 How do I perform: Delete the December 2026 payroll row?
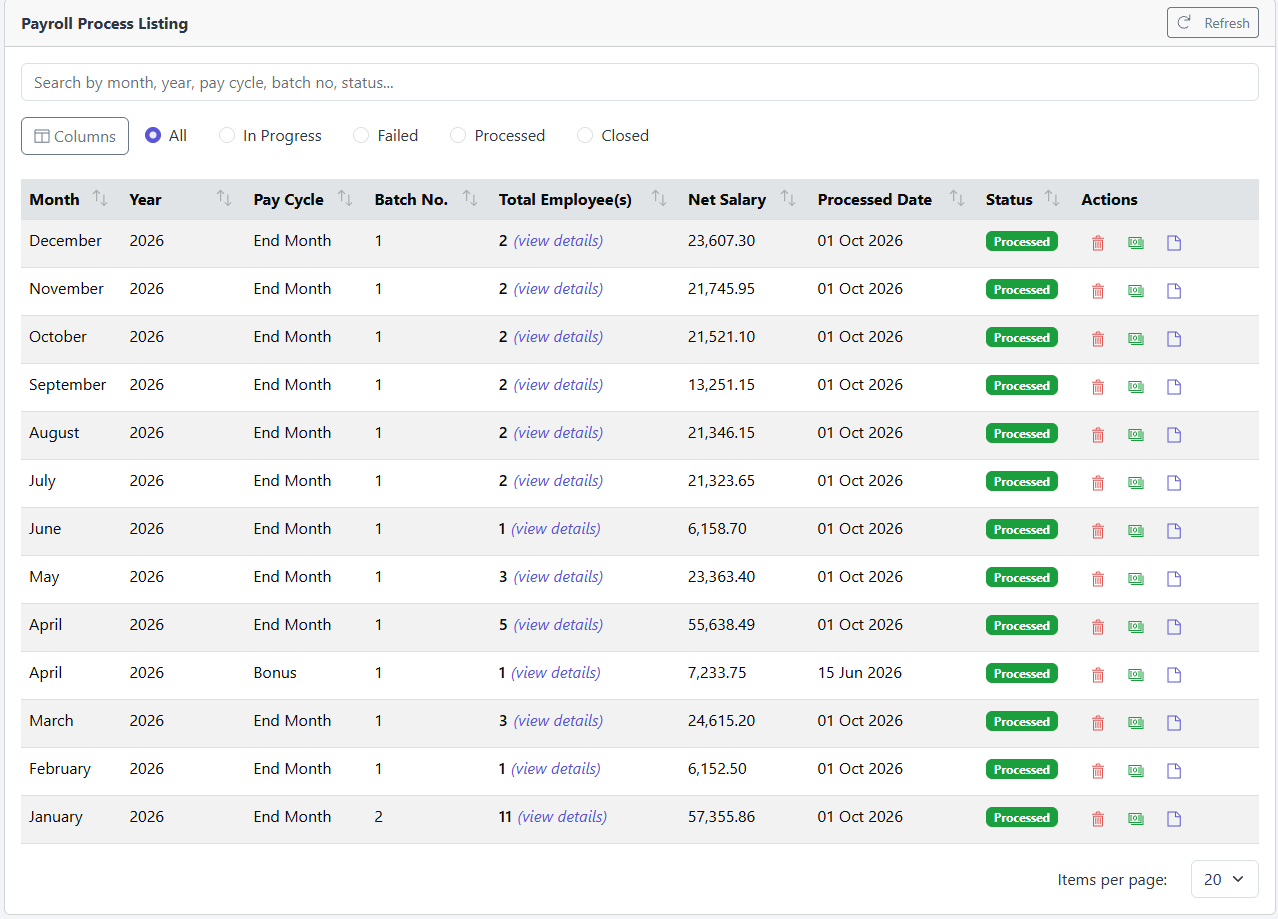1098,243
